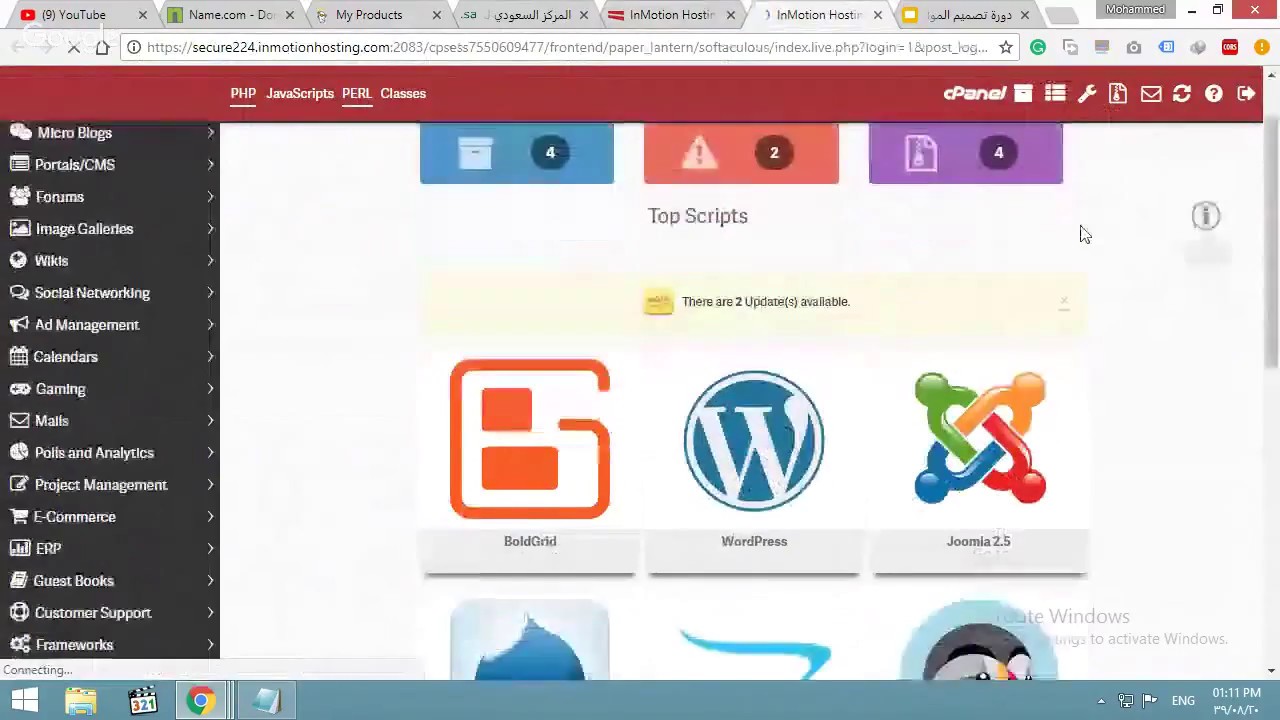Expand the Calendars category
The width and height of the screenshot is (1280, 720).
pos(110,357)
